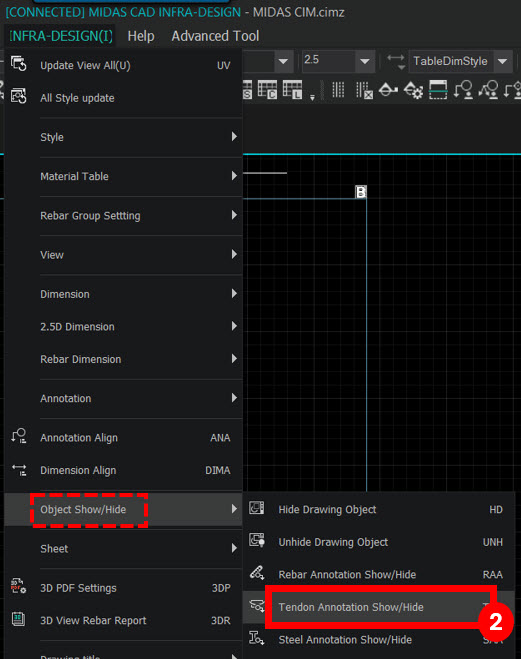
Task: Click the Dimension Align icon
Action: (x=19, y=470)
